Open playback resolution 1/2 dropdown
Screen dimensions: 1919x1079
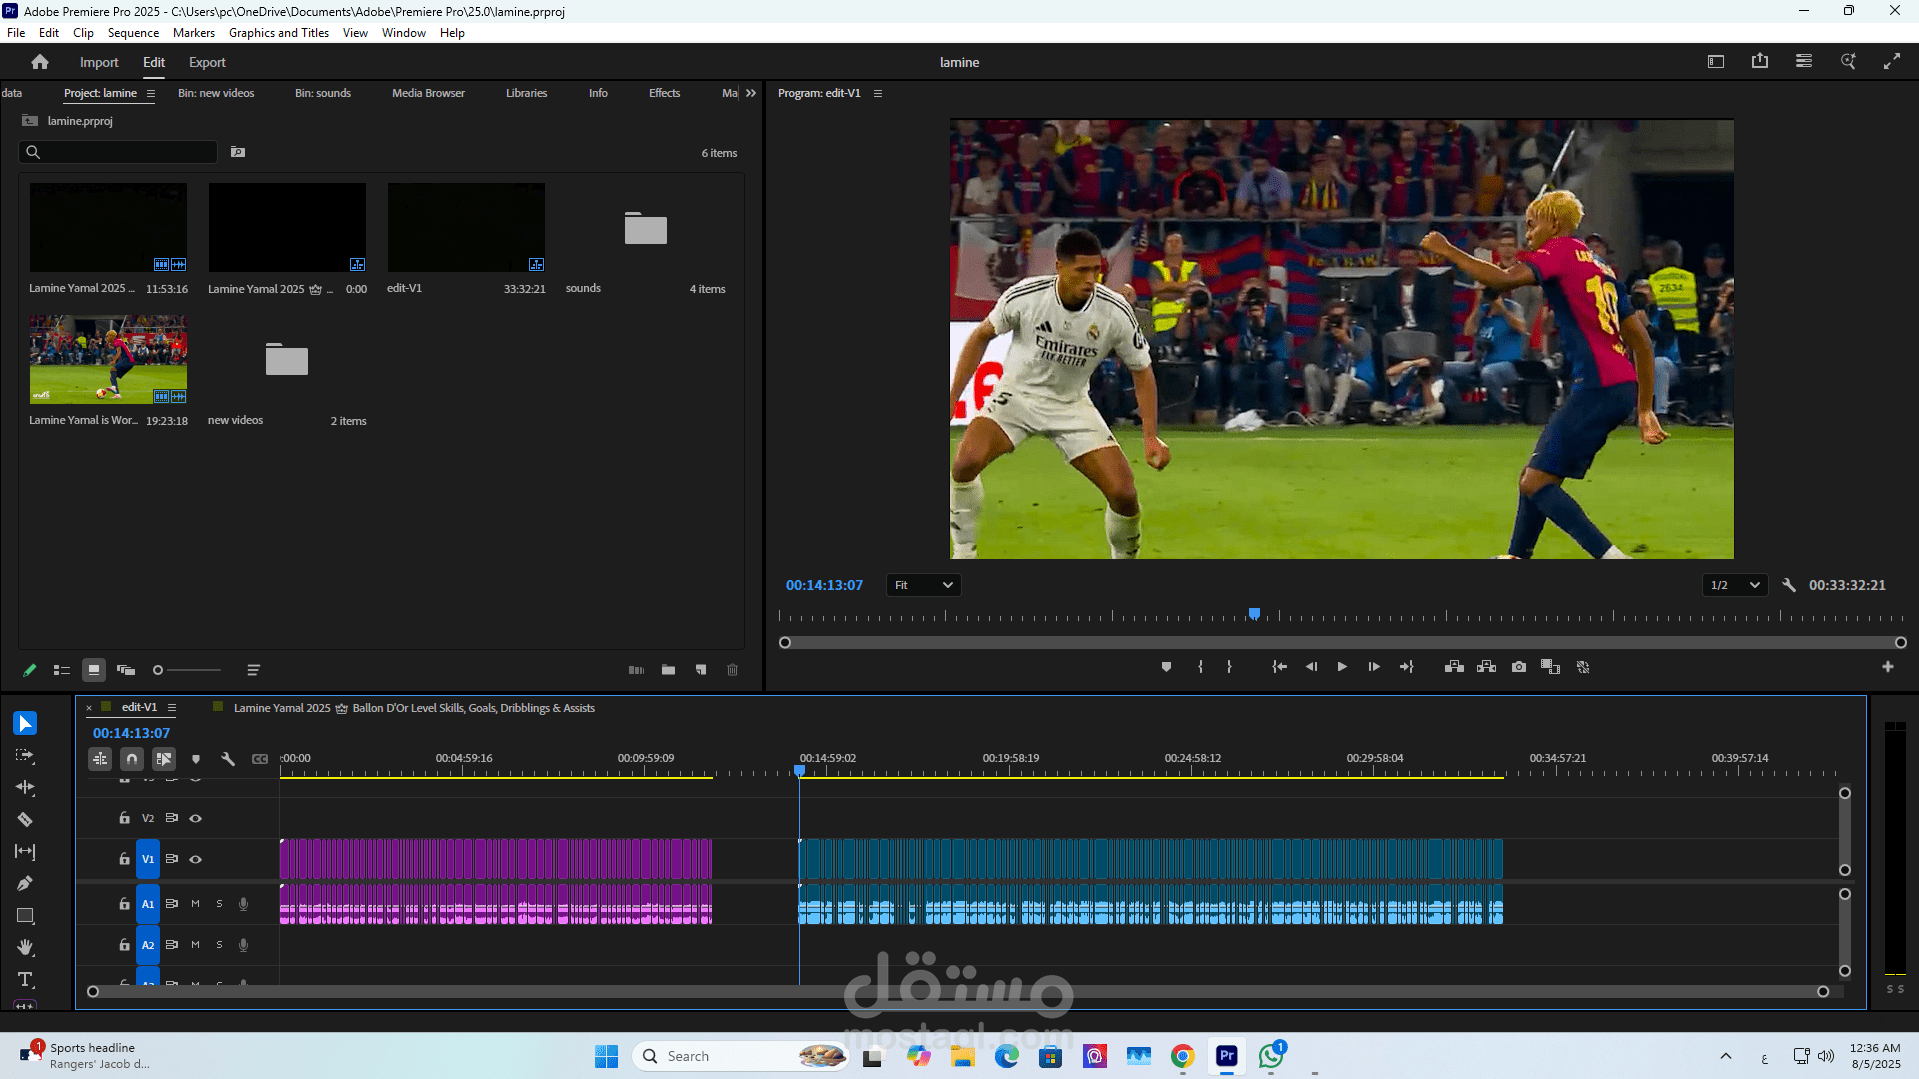point(1735,585)
